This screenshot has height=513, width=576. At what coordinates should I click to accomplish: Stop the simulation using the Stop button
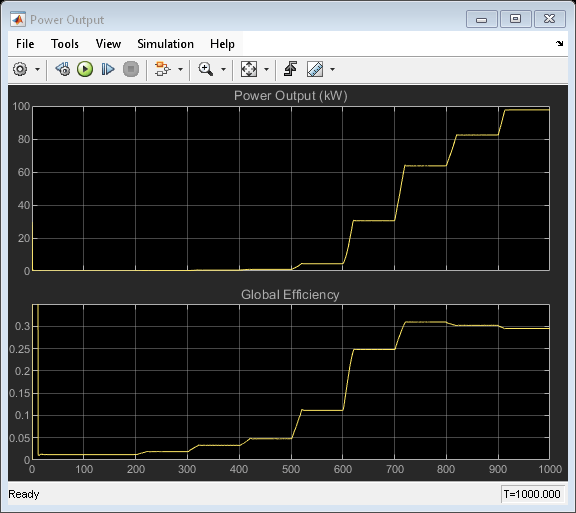(x=131, y=69)
